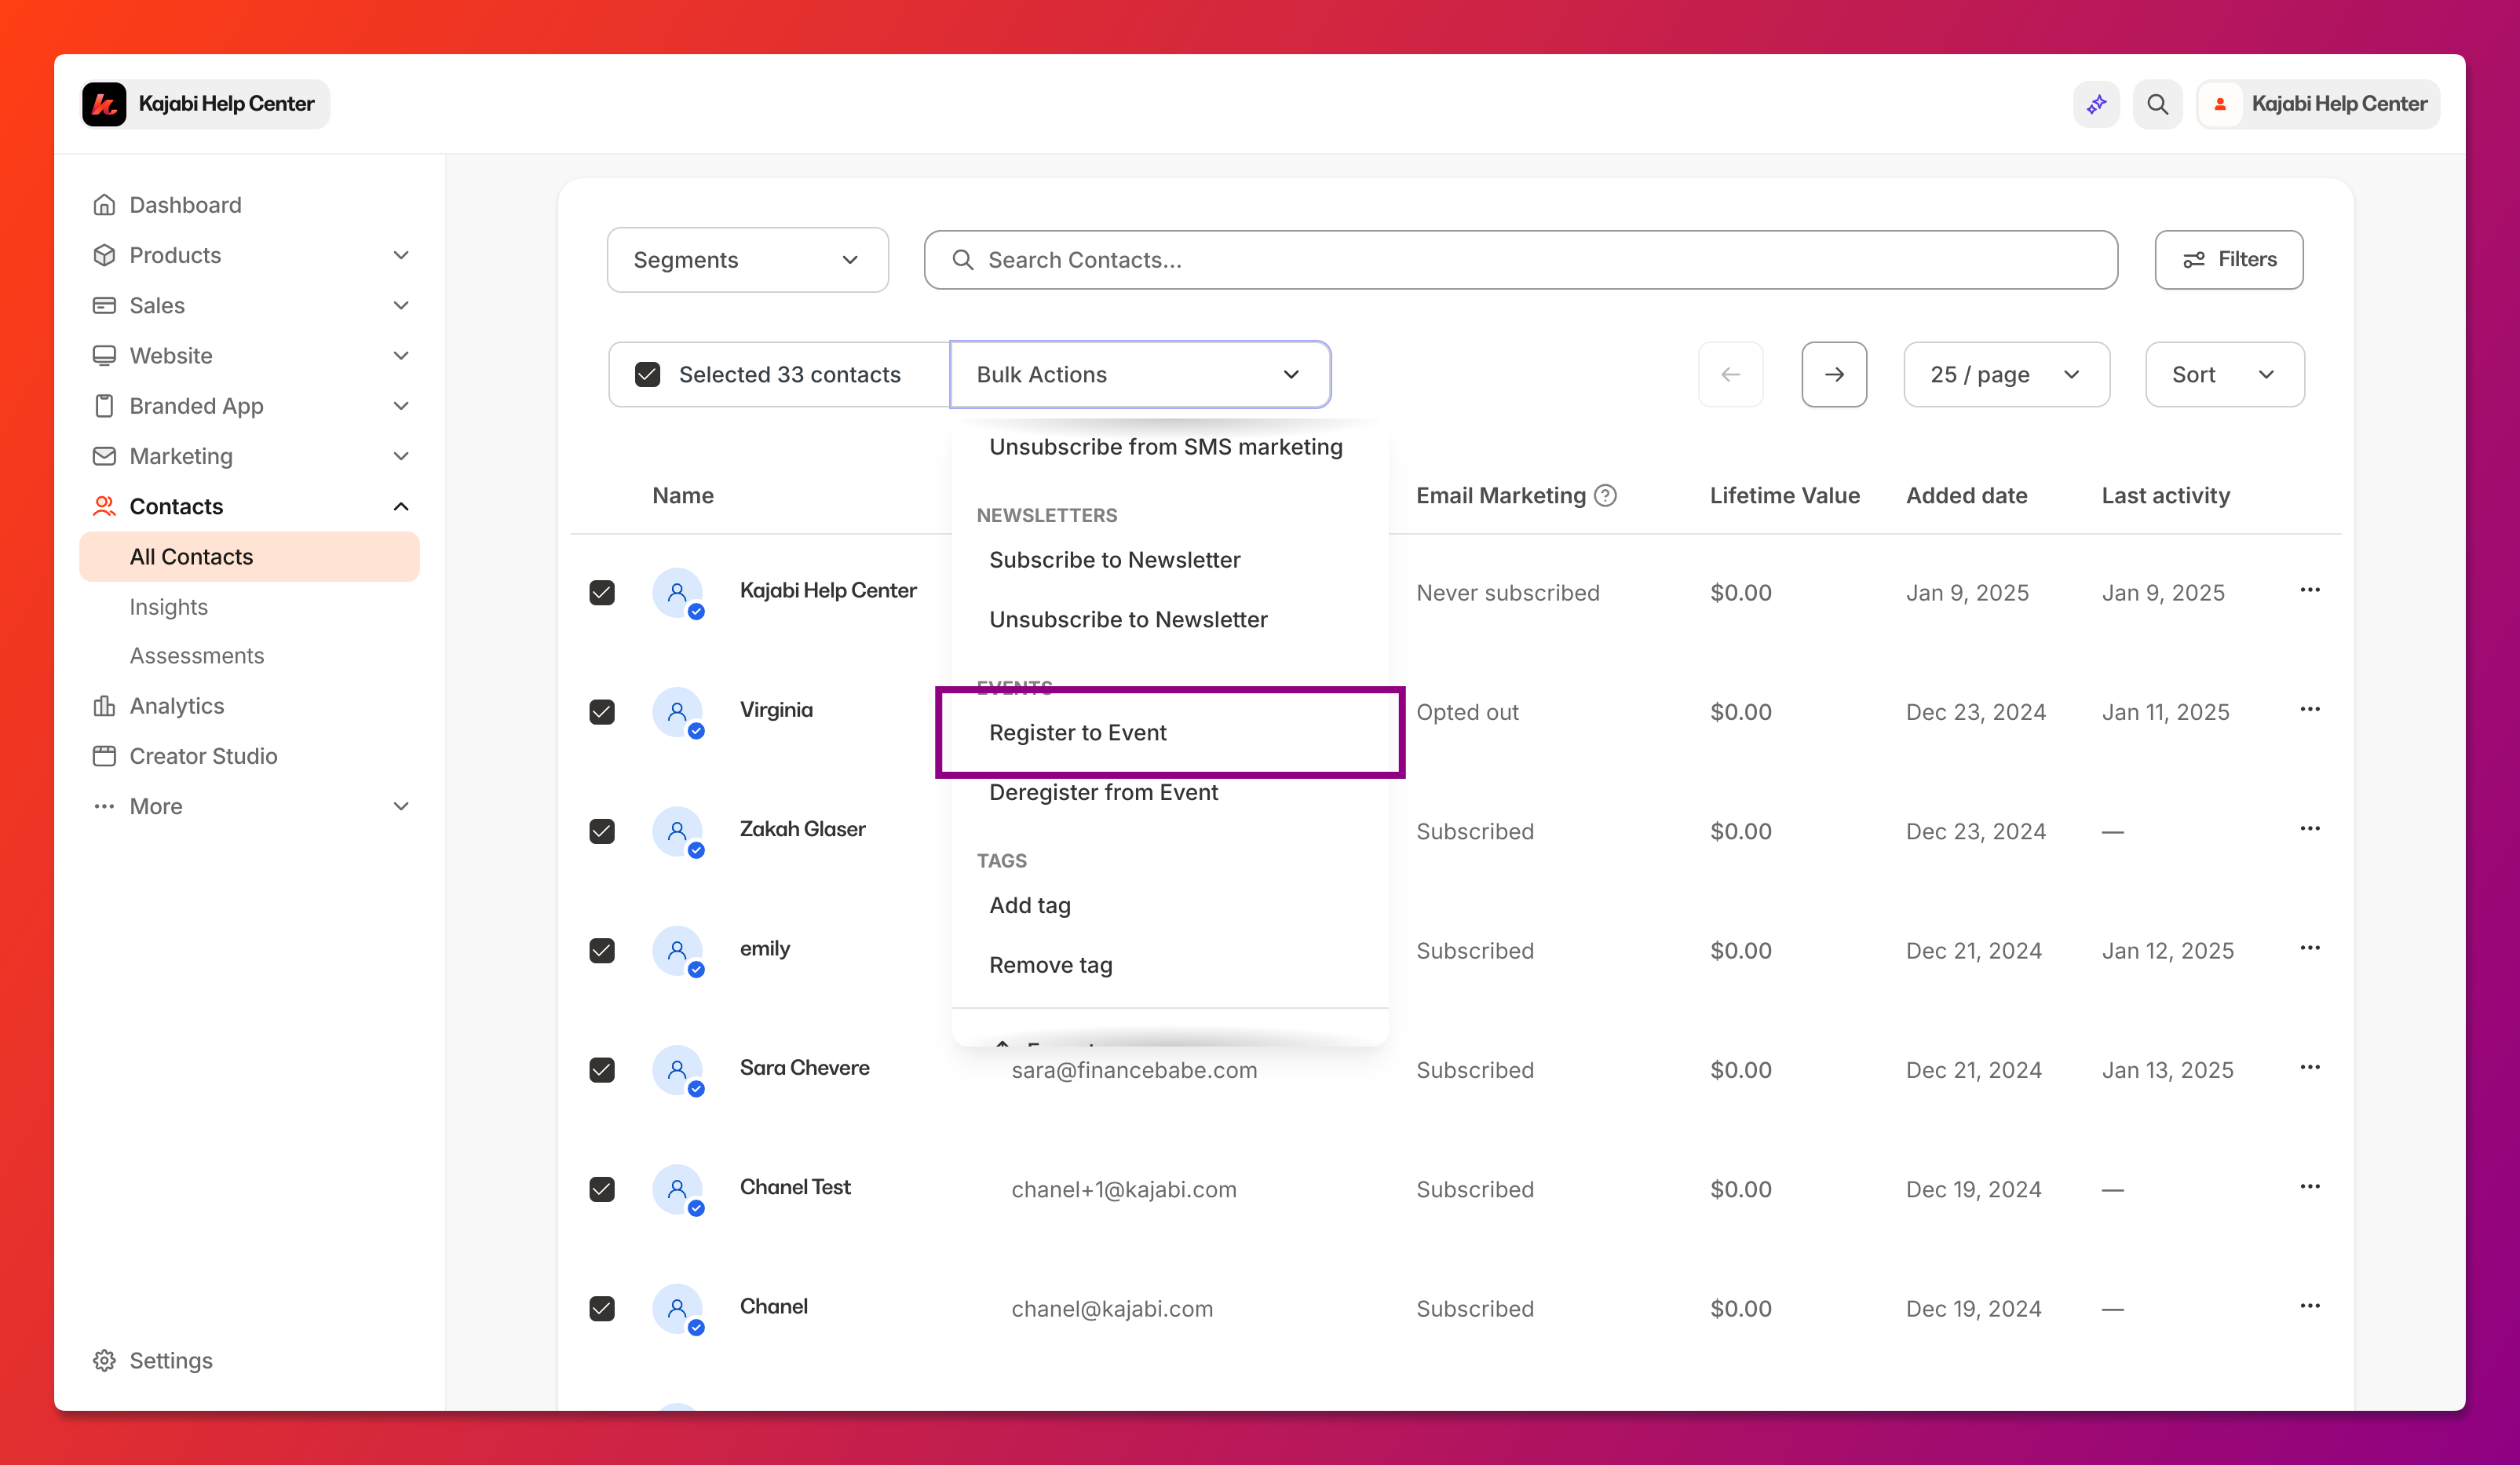Viewport: 2520px width, 1465px height.
Task: Open the Sort dropdown
Action: [x=2225, y=374]
